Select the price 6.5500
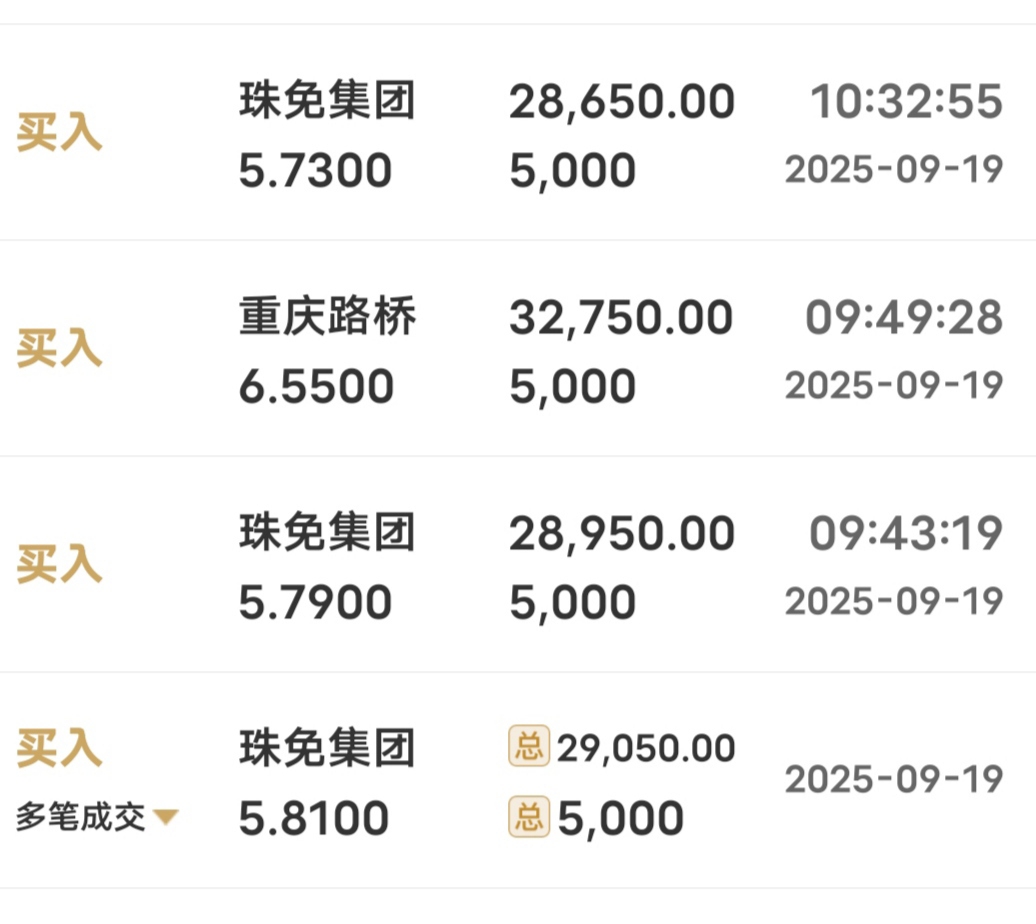Viewport: 1036px width, 924px height. tap(316, 386)
